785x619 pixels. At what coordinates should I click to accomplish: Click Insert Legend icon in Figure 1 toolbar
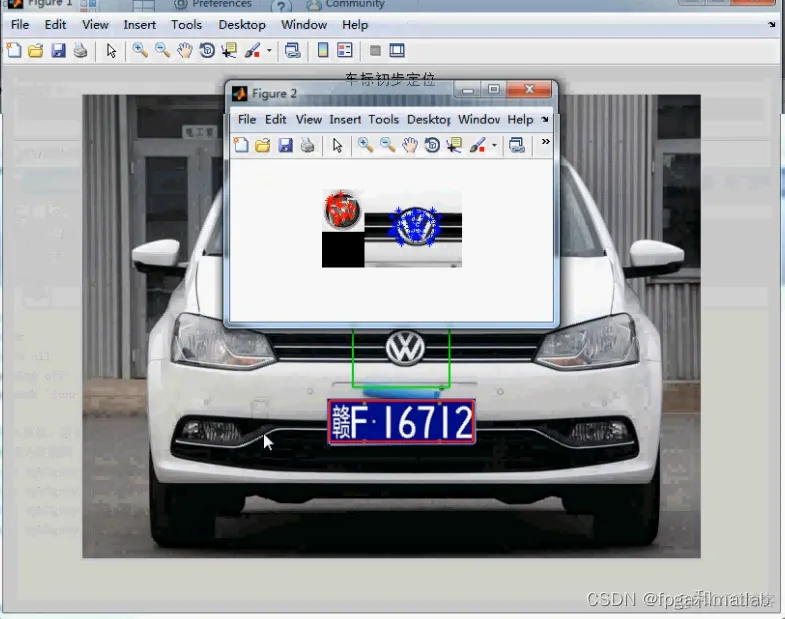(x=345, y=51)
